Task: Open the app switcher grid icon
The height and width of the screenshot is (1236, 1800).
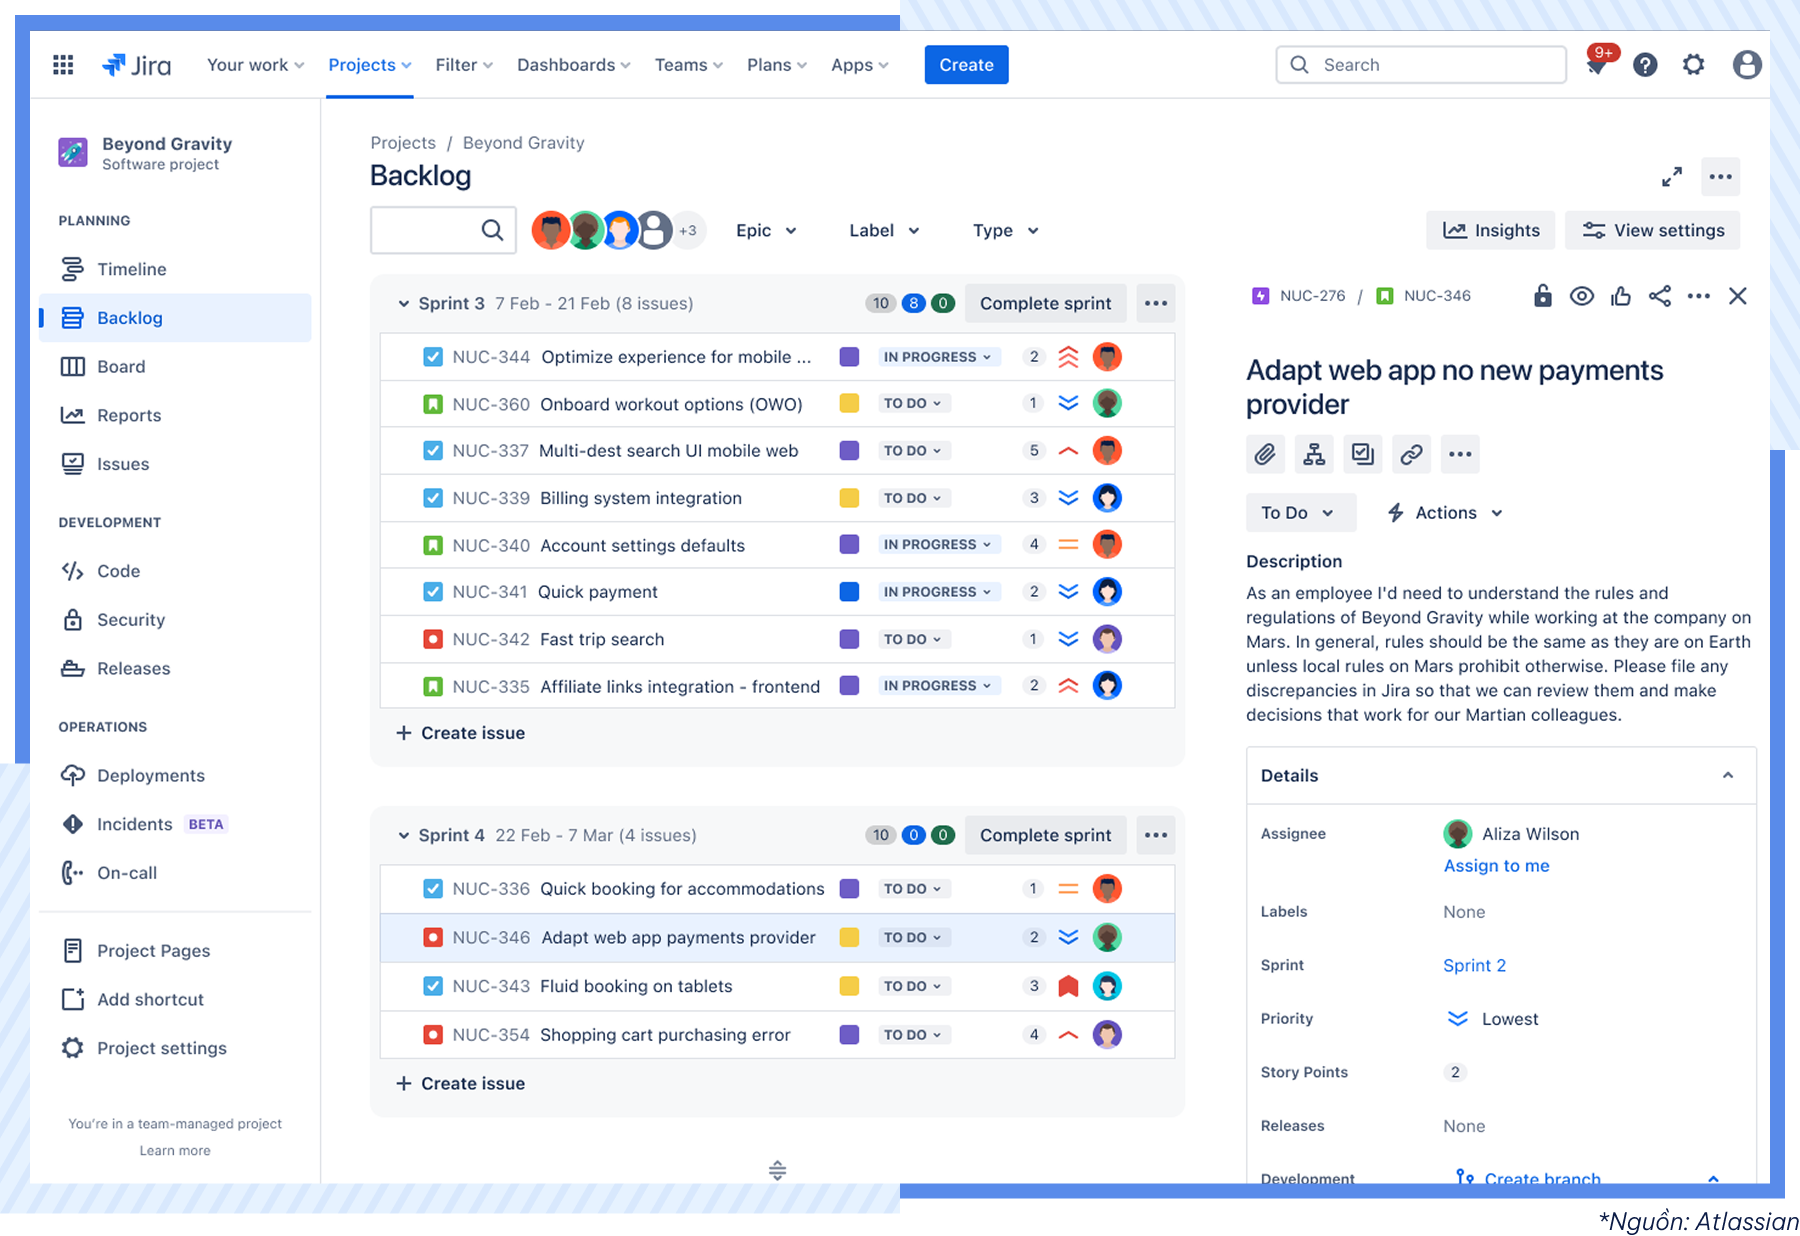Action: click(x=63, y=65)
